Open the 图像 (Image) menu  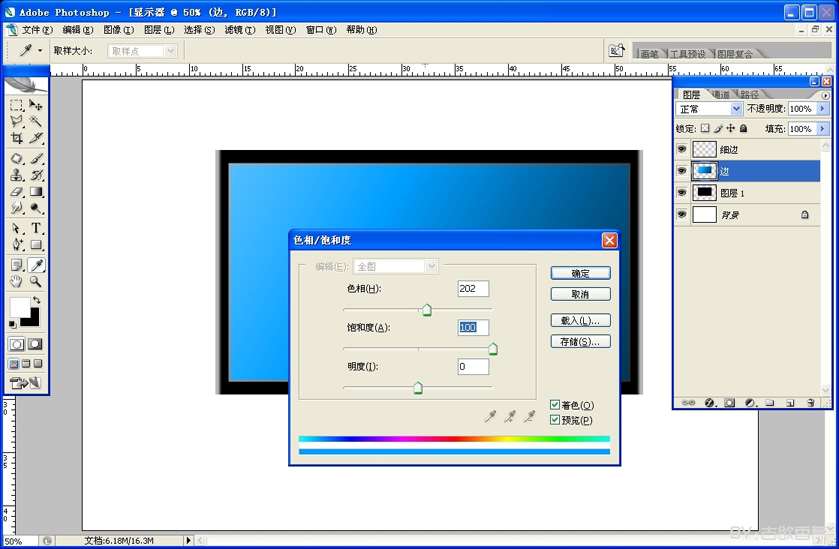118,29
